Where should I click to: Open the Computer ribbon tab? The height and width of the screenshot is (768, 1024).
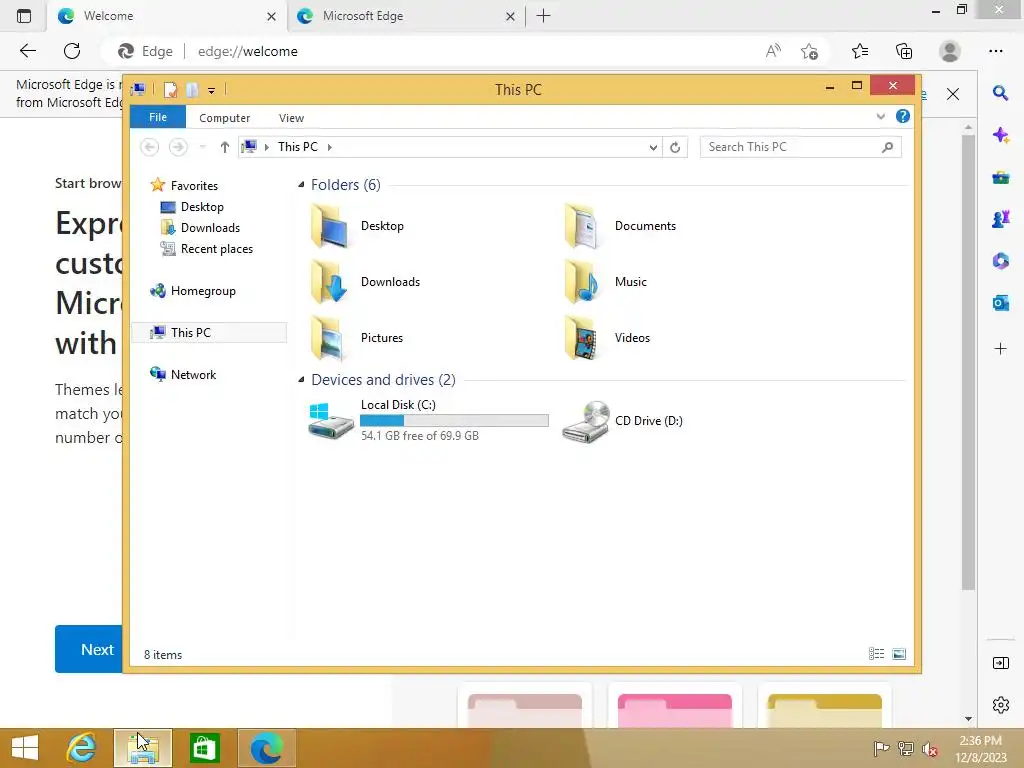click(225, 118)
